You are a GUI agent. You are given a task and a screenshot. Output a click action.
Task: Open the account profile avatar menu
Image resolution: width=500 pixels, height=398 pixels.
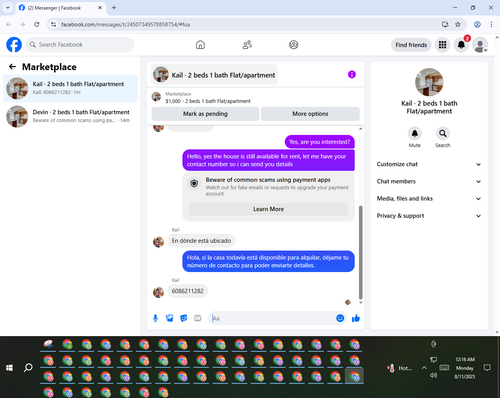point(480,45)
